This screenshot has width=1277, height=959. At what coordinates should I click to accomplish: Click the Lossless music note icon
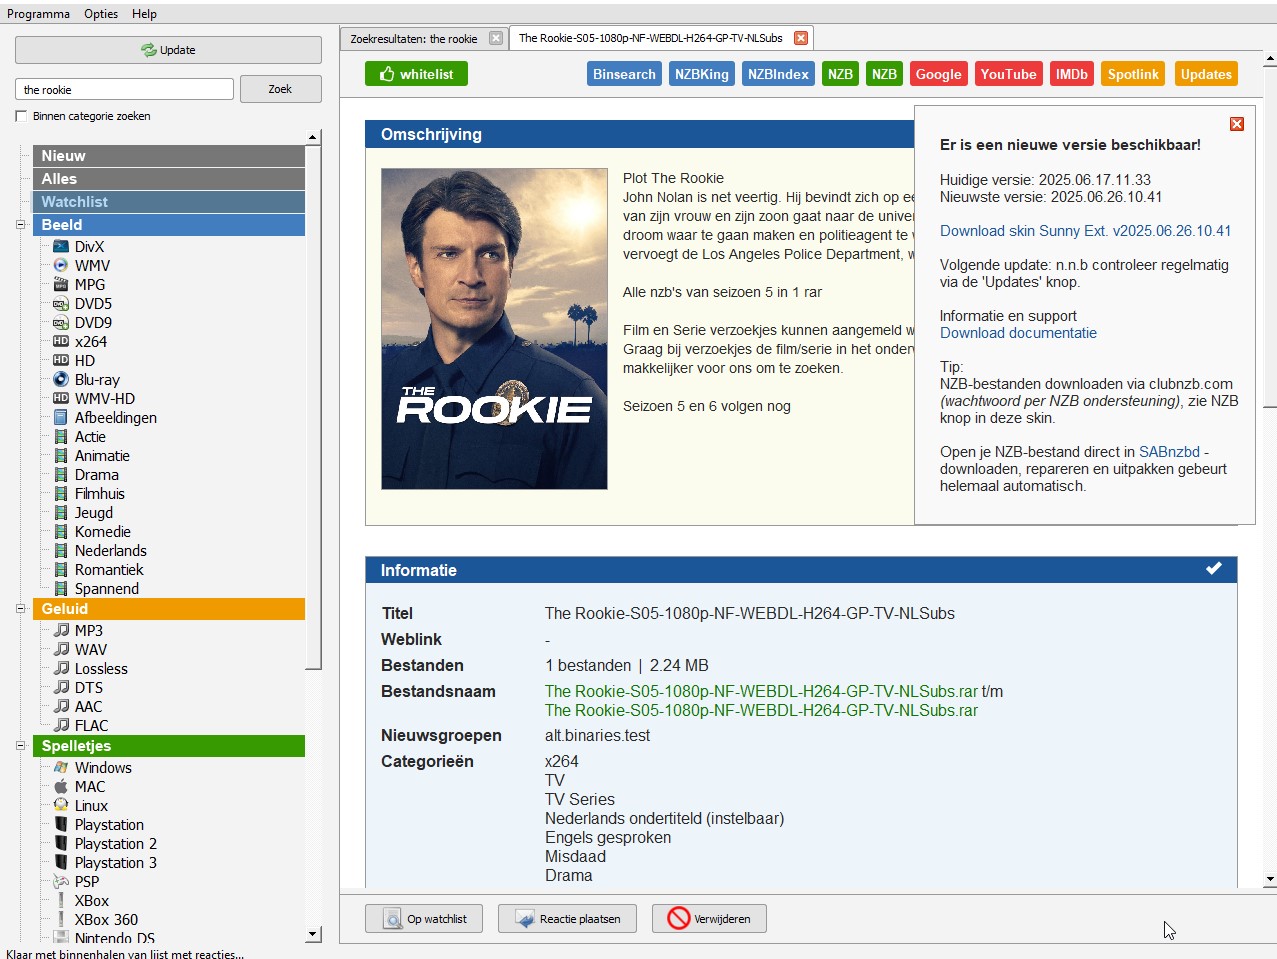[x=61, y=668]
